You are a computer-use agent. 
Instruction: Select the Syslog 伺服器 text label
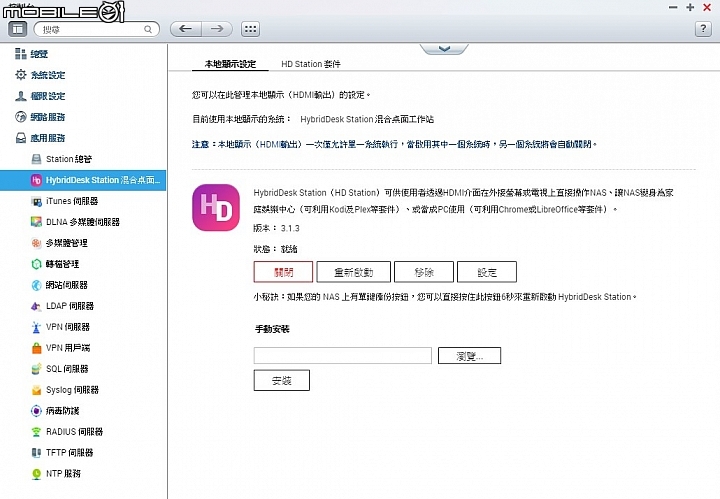click(73, 390)
